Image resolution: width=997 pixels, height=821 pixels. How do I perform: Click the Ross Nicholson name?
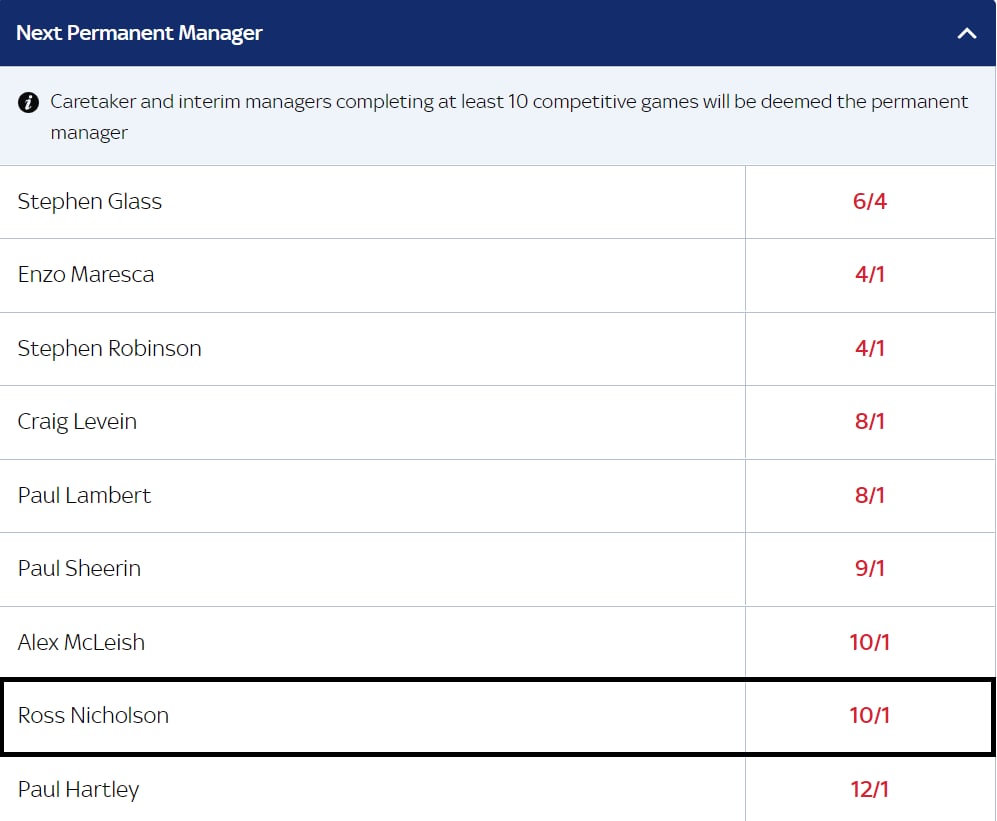93,716
